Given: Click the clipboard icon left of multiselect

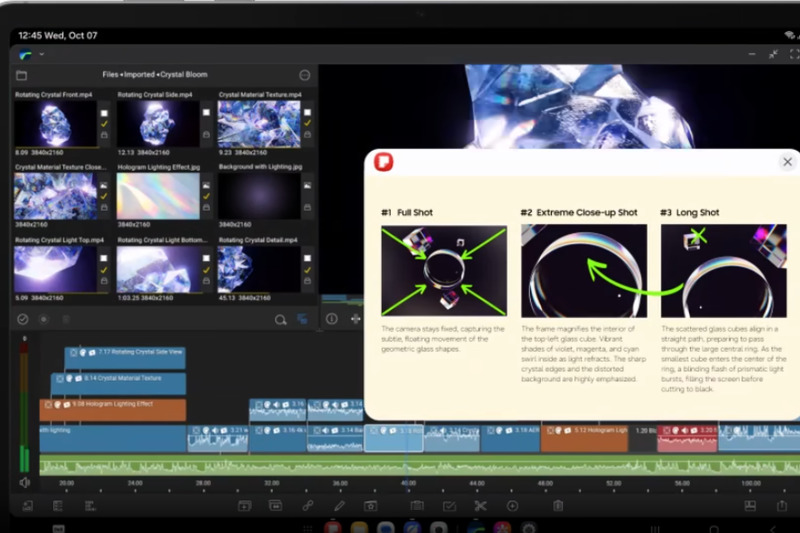Looking at the screenshot, I should click(417, 505).
